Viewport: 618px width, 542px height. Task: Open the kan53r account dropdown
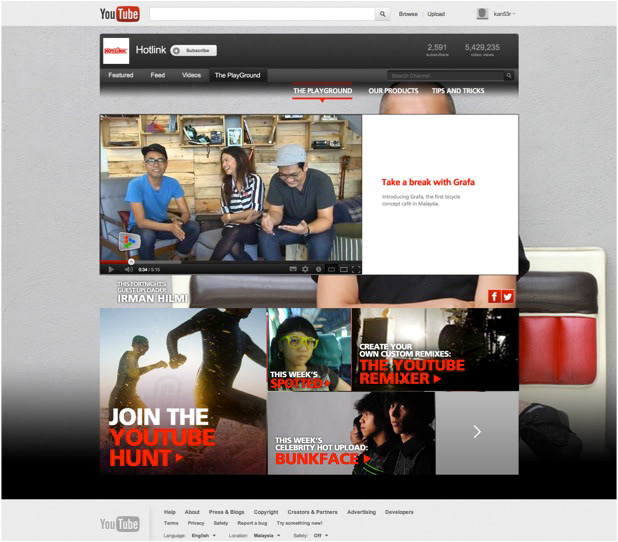[504, 14]
